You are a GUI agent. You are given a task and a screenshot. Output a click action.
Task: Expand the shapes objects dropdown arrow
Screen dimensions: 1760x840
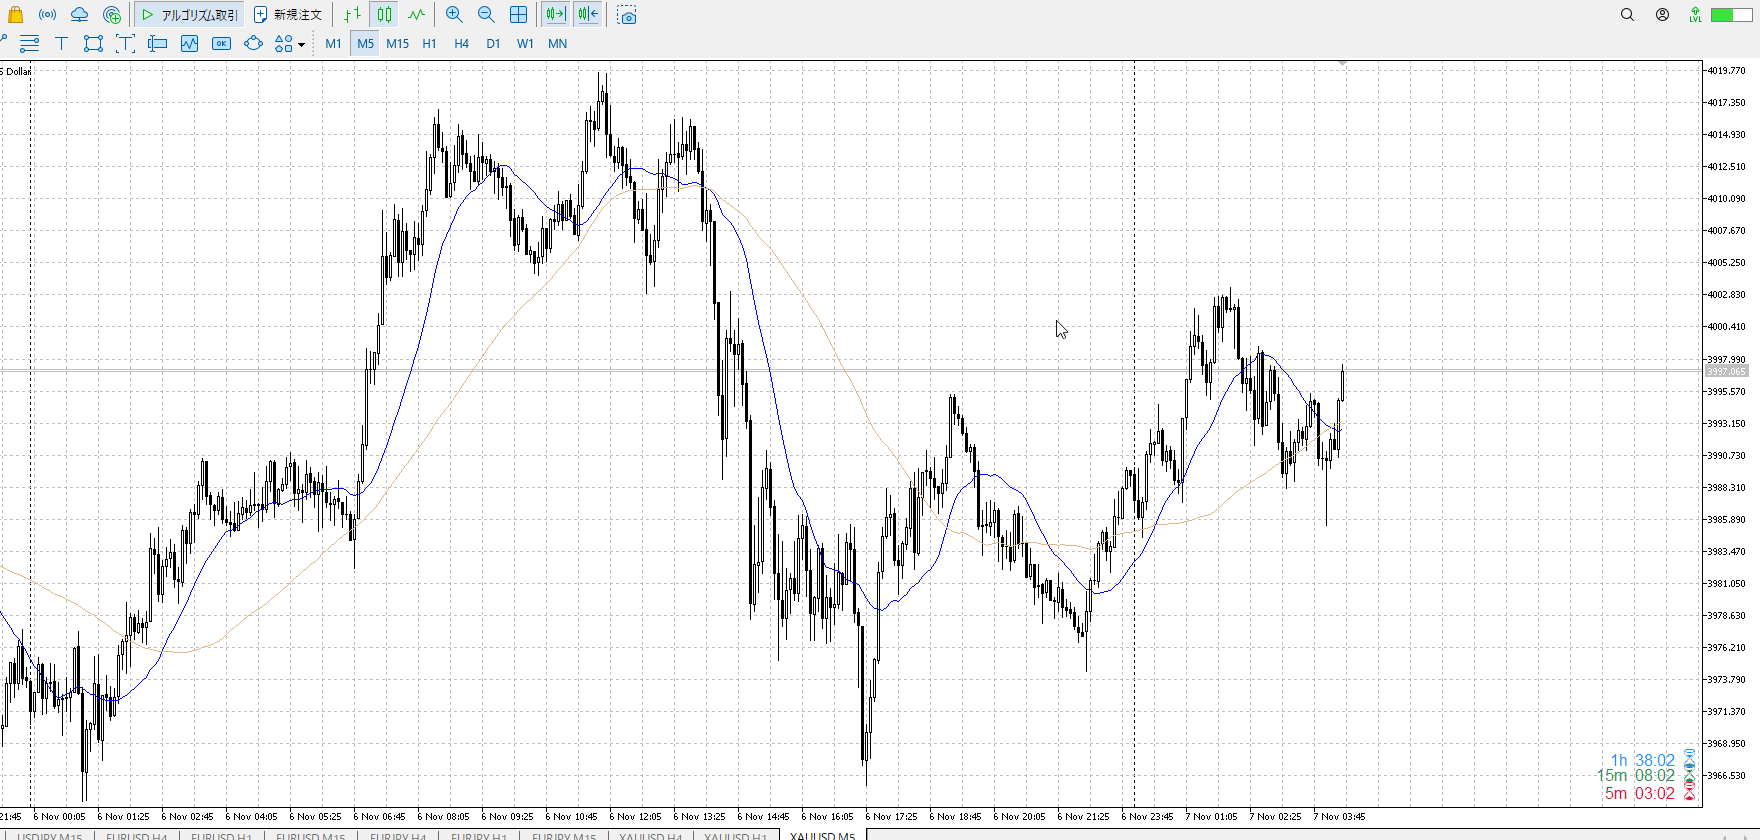point(301,45)
